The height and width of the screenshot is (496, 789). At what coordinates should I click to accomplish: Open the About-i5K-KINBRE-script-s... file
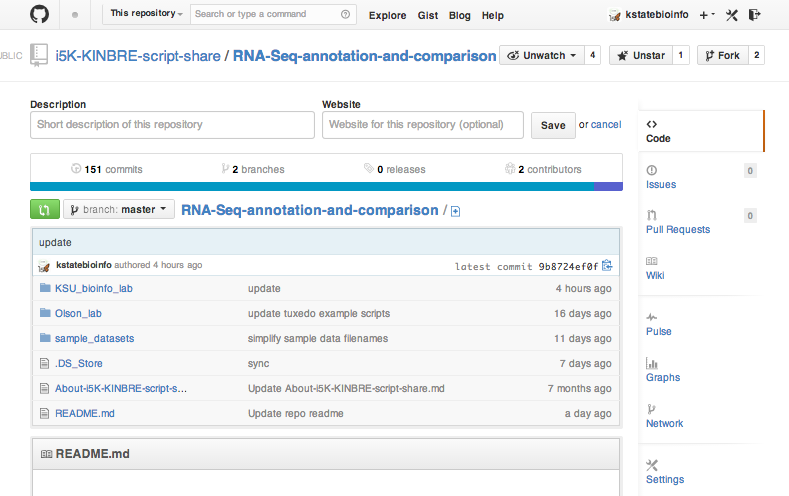pyautogui.click(x=121, y=388)
